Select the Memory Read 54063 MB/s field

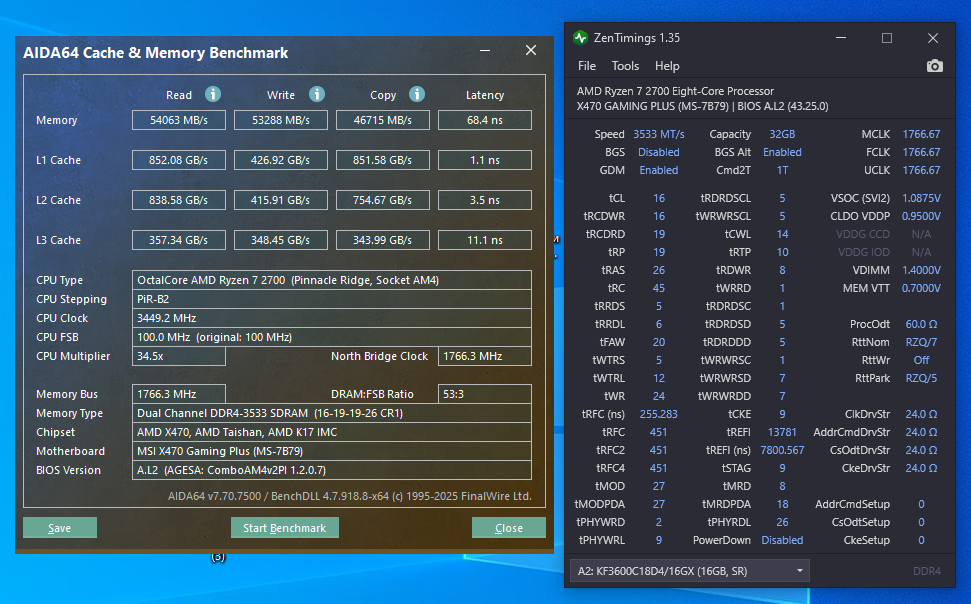(x=179, y=120)
